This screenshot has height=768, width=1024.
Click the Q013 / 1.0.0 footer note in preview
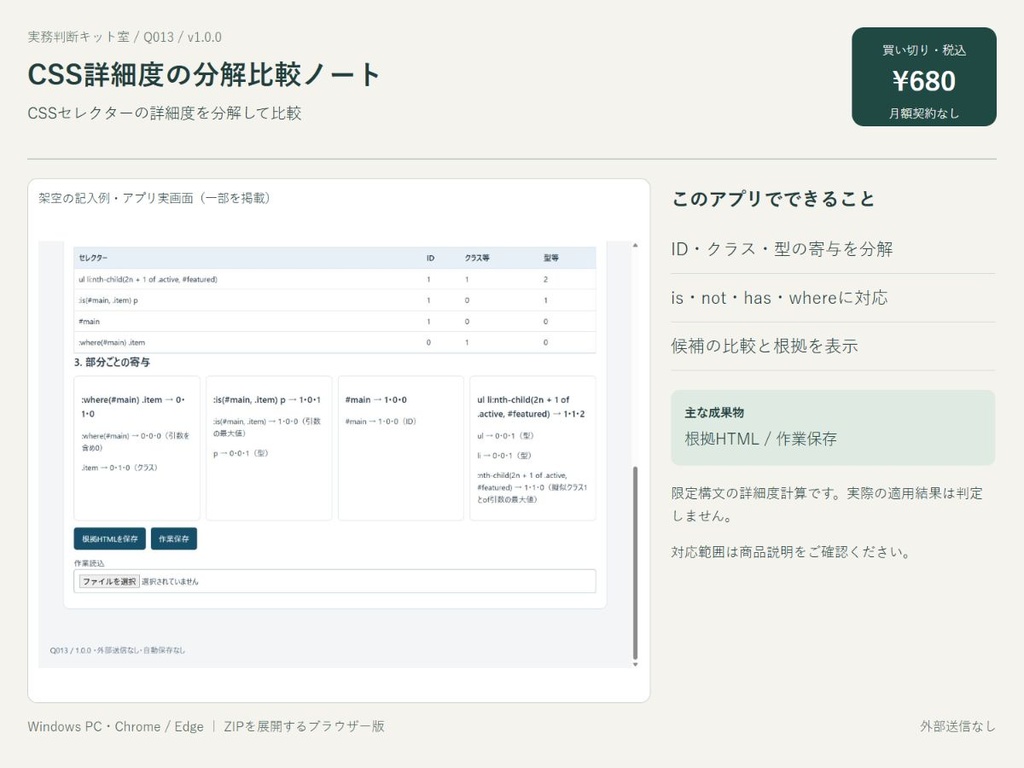[118, 650]
